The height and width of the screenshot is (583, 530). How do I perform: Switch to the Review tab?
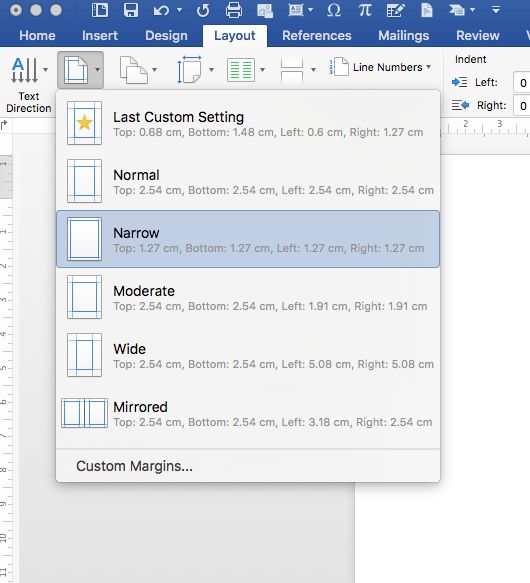coord(478,36)
